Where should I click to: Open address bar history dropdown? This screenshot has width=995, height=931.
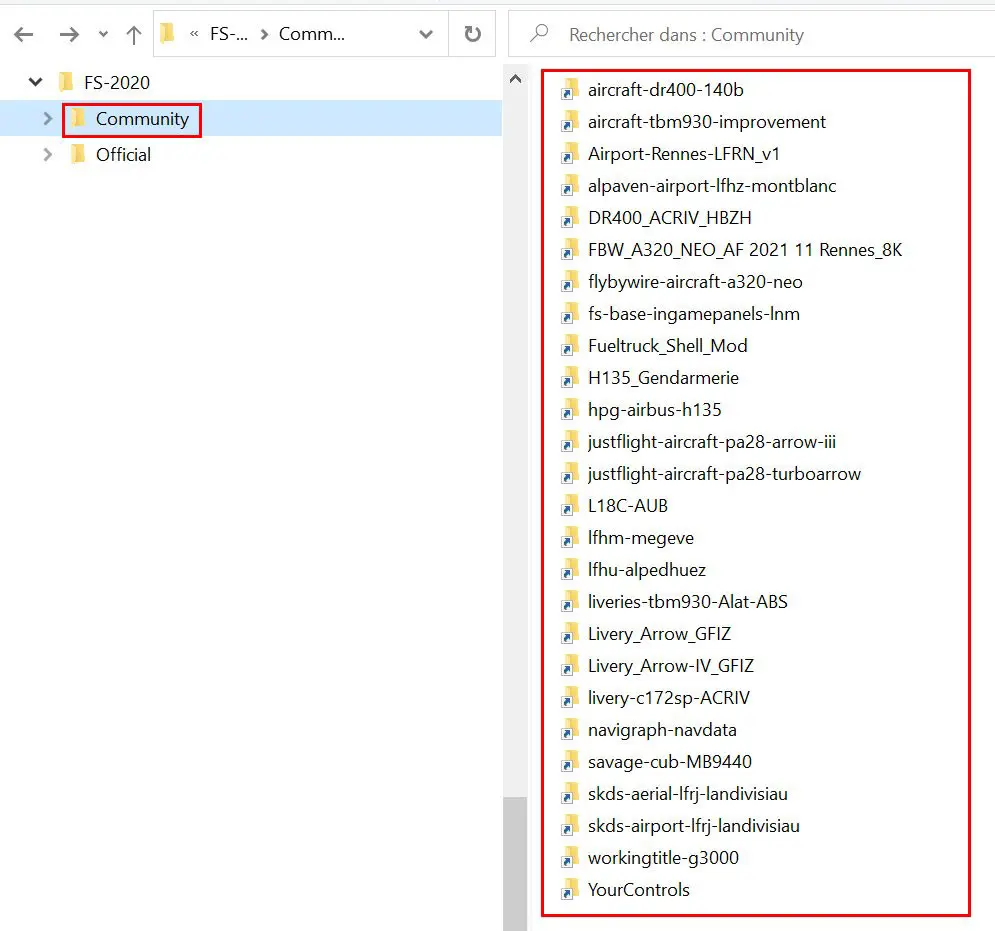click(426, 34)
